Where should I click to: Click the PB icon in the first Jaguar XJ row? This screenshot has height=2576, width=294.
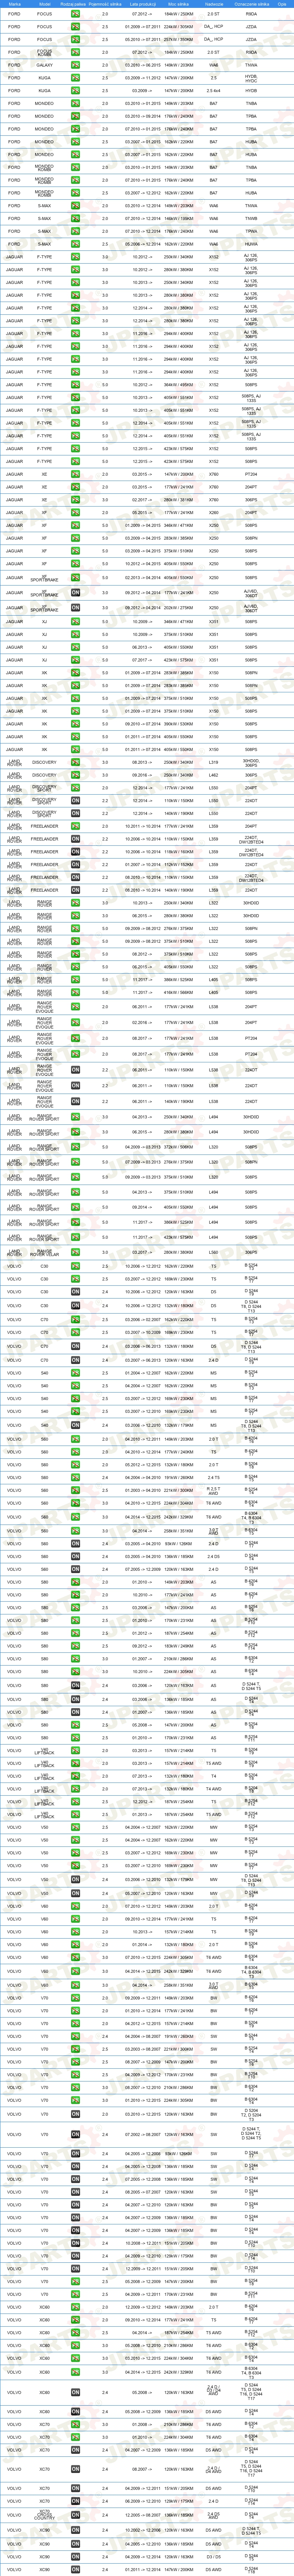coord(75,621)
